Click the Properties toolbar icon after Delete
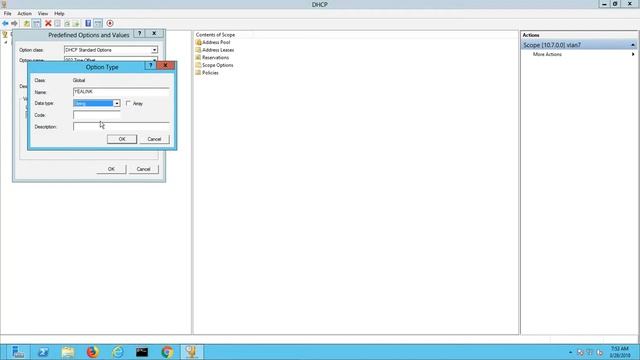640x360 pixels. 58,23
